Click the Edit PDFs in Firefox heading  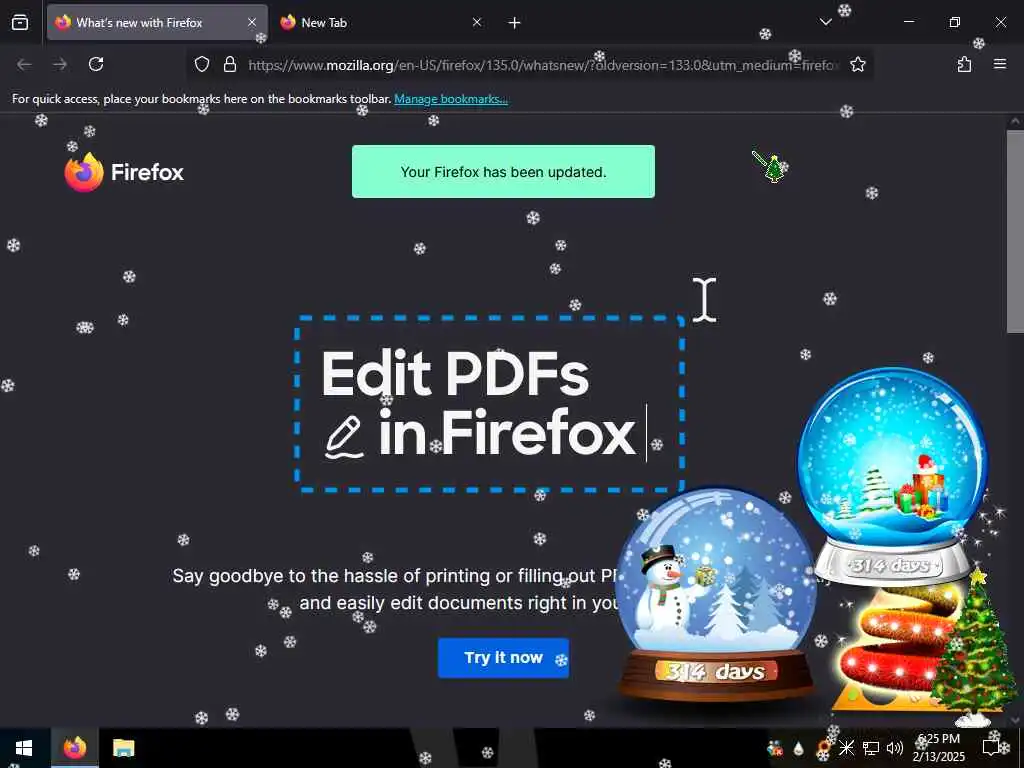tap(479, 403)
